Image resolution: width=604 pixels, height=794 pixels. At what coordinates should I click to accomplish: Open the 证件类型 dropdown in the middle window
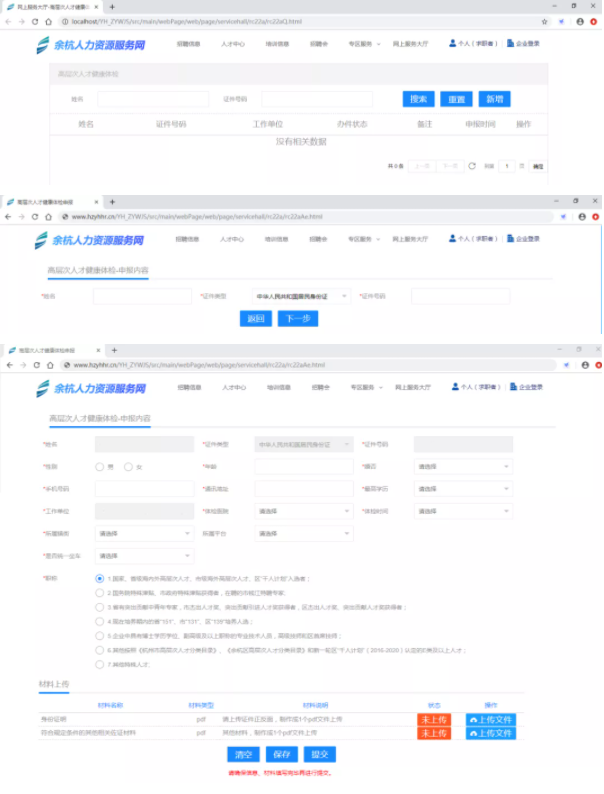[301, 297]
